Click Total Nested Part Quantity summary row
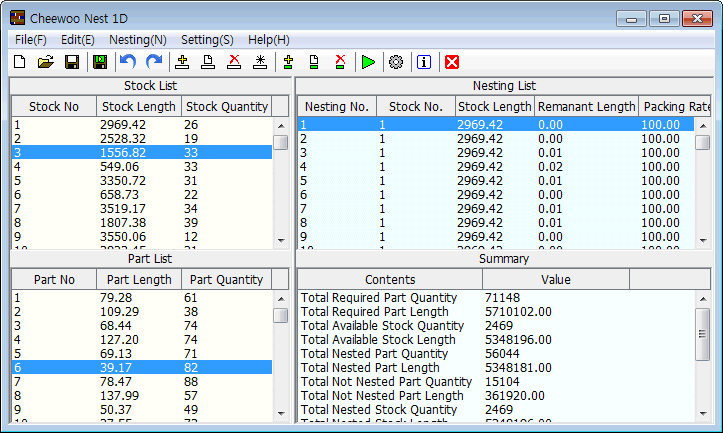This screenshot has height=433, width=723. [x=496, y=354]
